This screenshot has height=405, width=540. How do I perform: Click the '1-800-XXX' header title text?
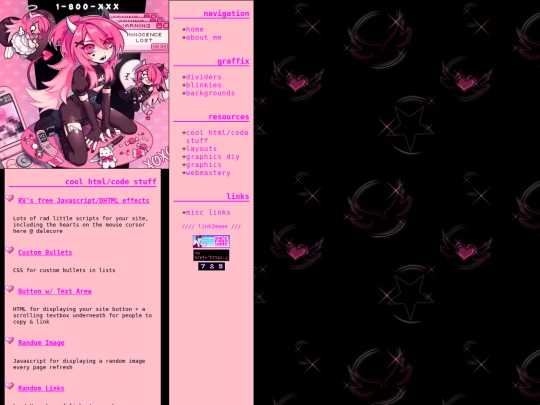coord(87,7)
